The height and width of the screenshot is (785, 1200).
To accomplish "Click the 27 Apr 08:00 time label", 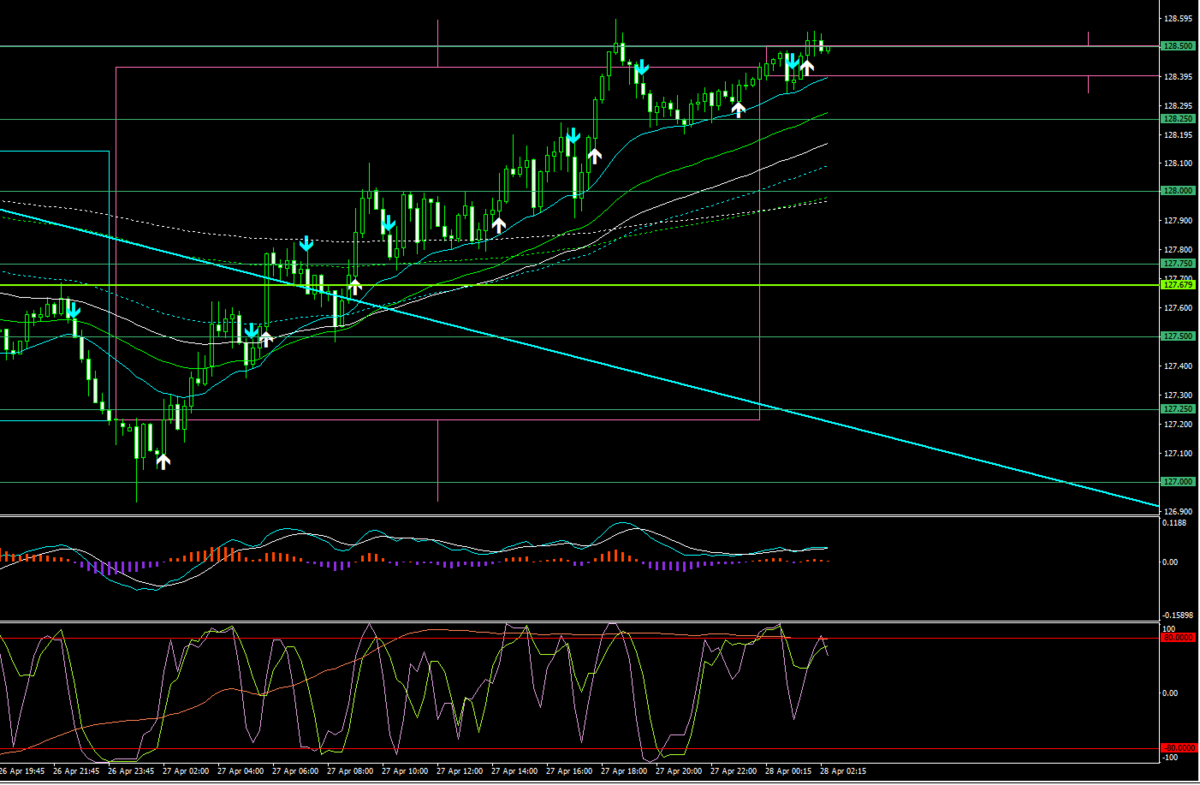I will 351,772.
